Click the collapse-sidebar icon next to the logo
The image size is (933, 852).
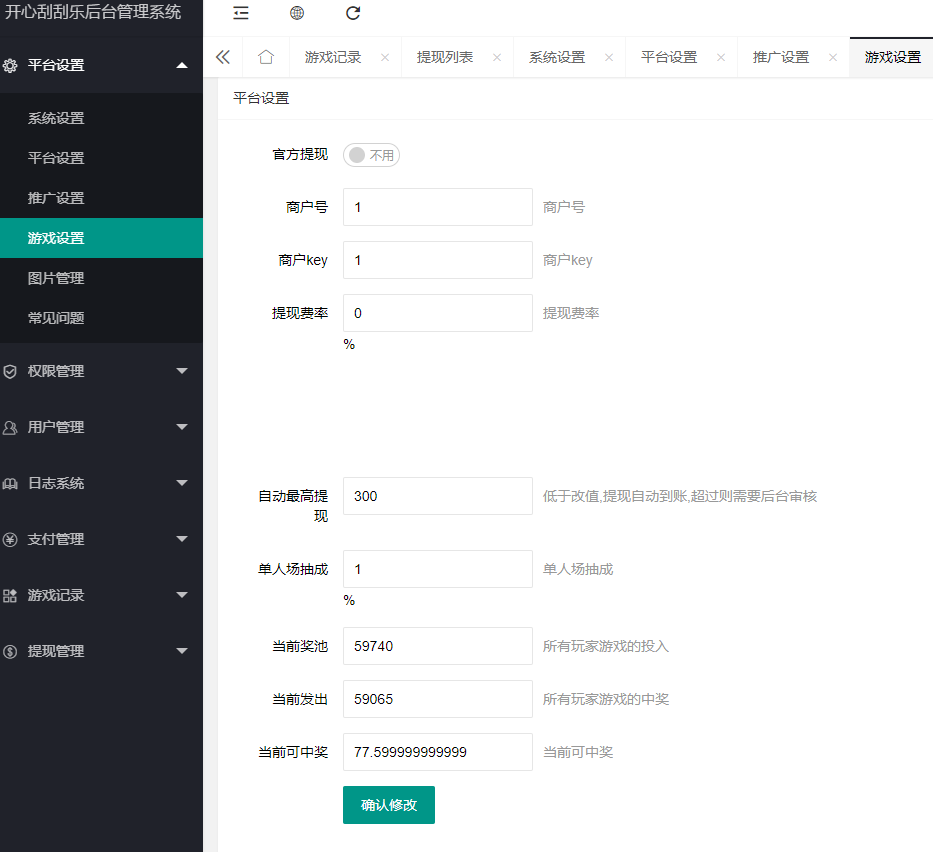pyautogui.click(x=241, y=14)
